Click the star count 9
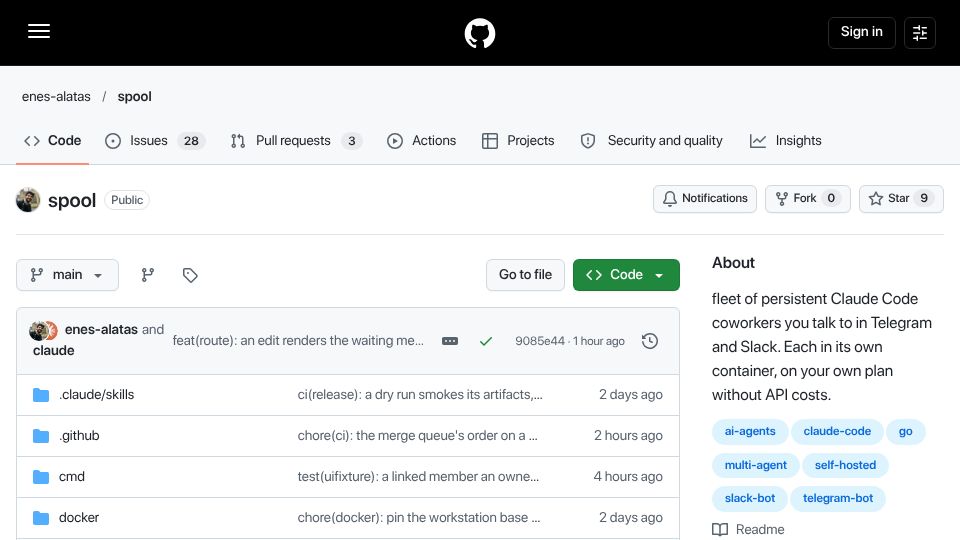Viewport: 960px width, 540px height. [924, 198]
